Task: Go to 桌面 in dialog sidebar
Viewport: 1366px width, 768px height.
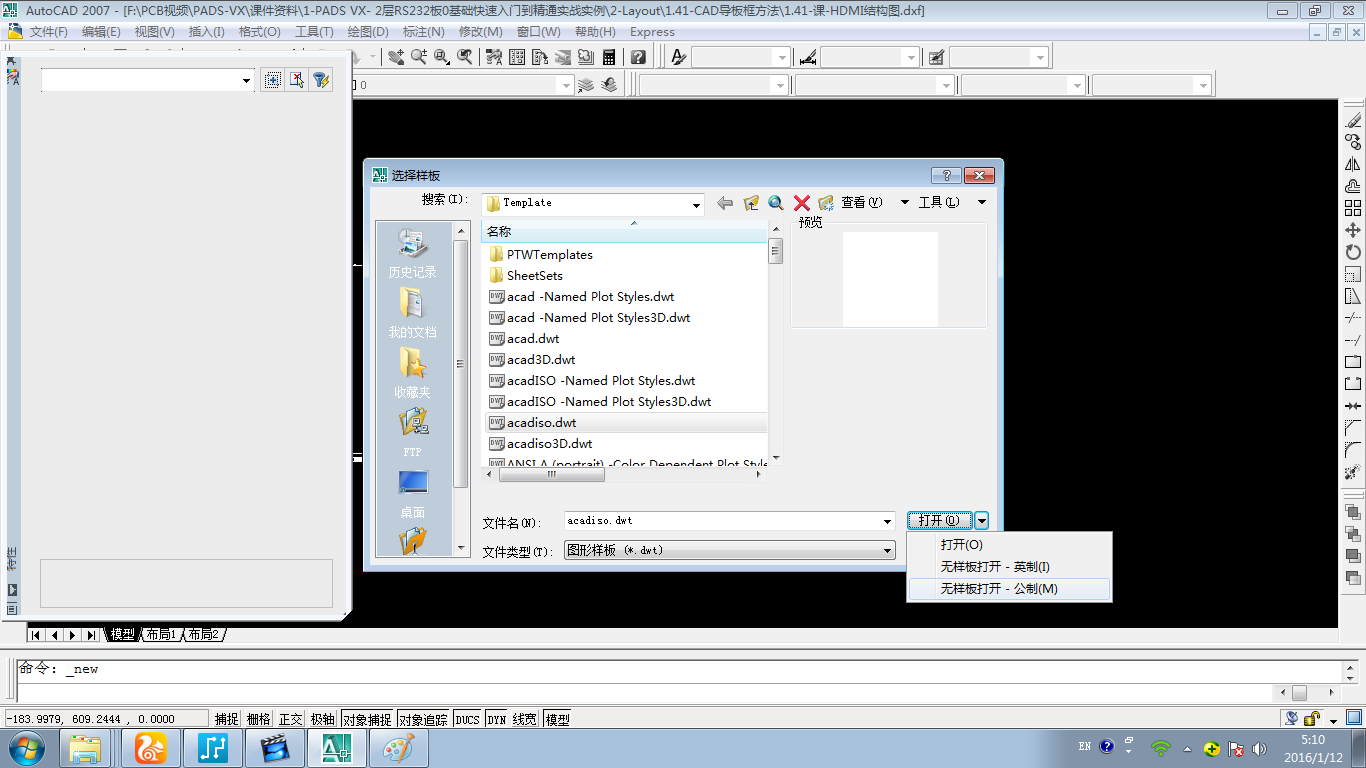Action: [413, 494]
